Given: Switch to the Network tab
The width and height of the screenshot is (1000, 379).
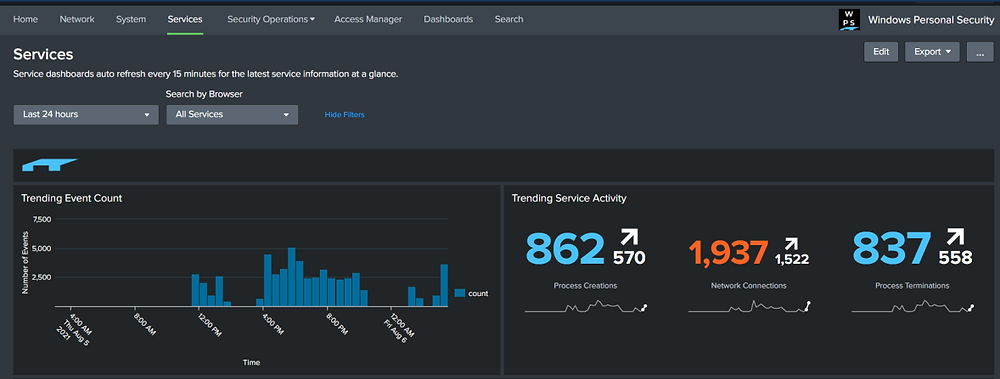Looking at the screenshot, I should [x=77, y=19].
